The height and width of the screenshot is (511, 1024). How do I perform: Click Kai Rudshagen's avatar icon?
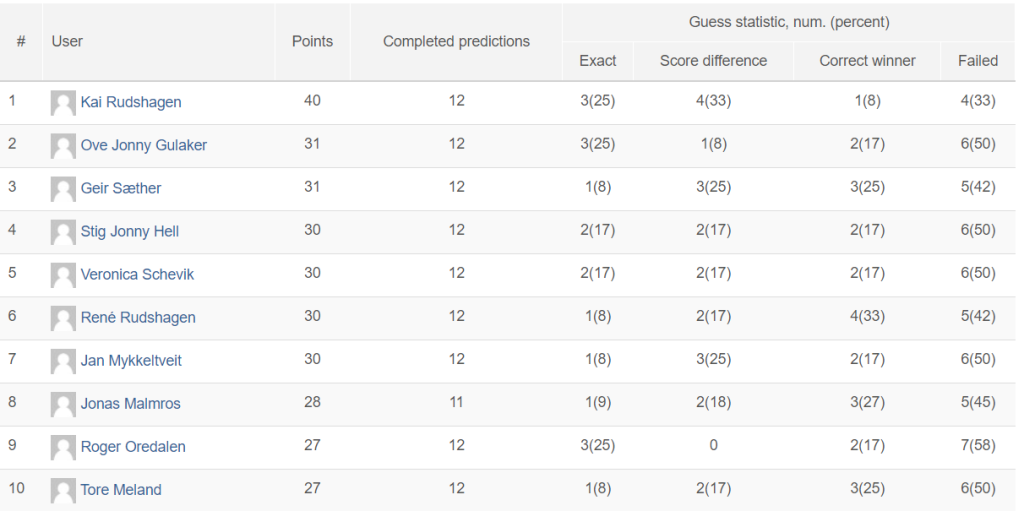coord(63,103)
